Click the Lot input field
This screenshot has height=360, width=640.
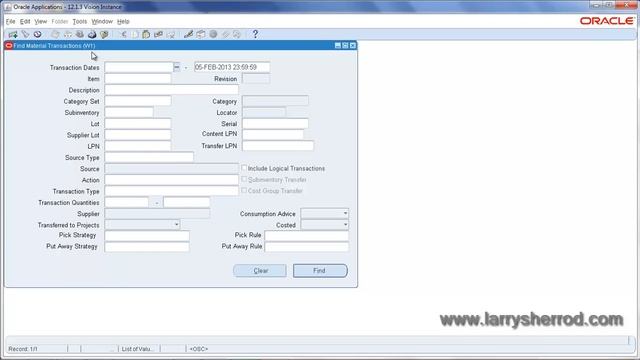click(x=138, y=123)
